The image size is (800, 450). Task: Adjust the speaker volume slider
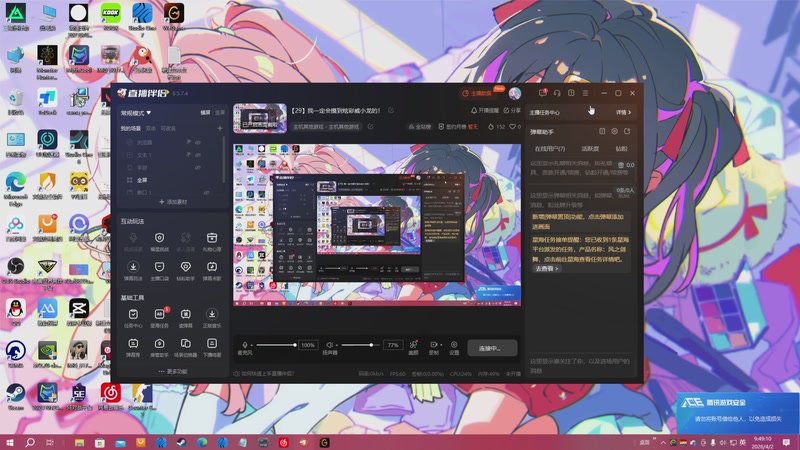(360, 345)
